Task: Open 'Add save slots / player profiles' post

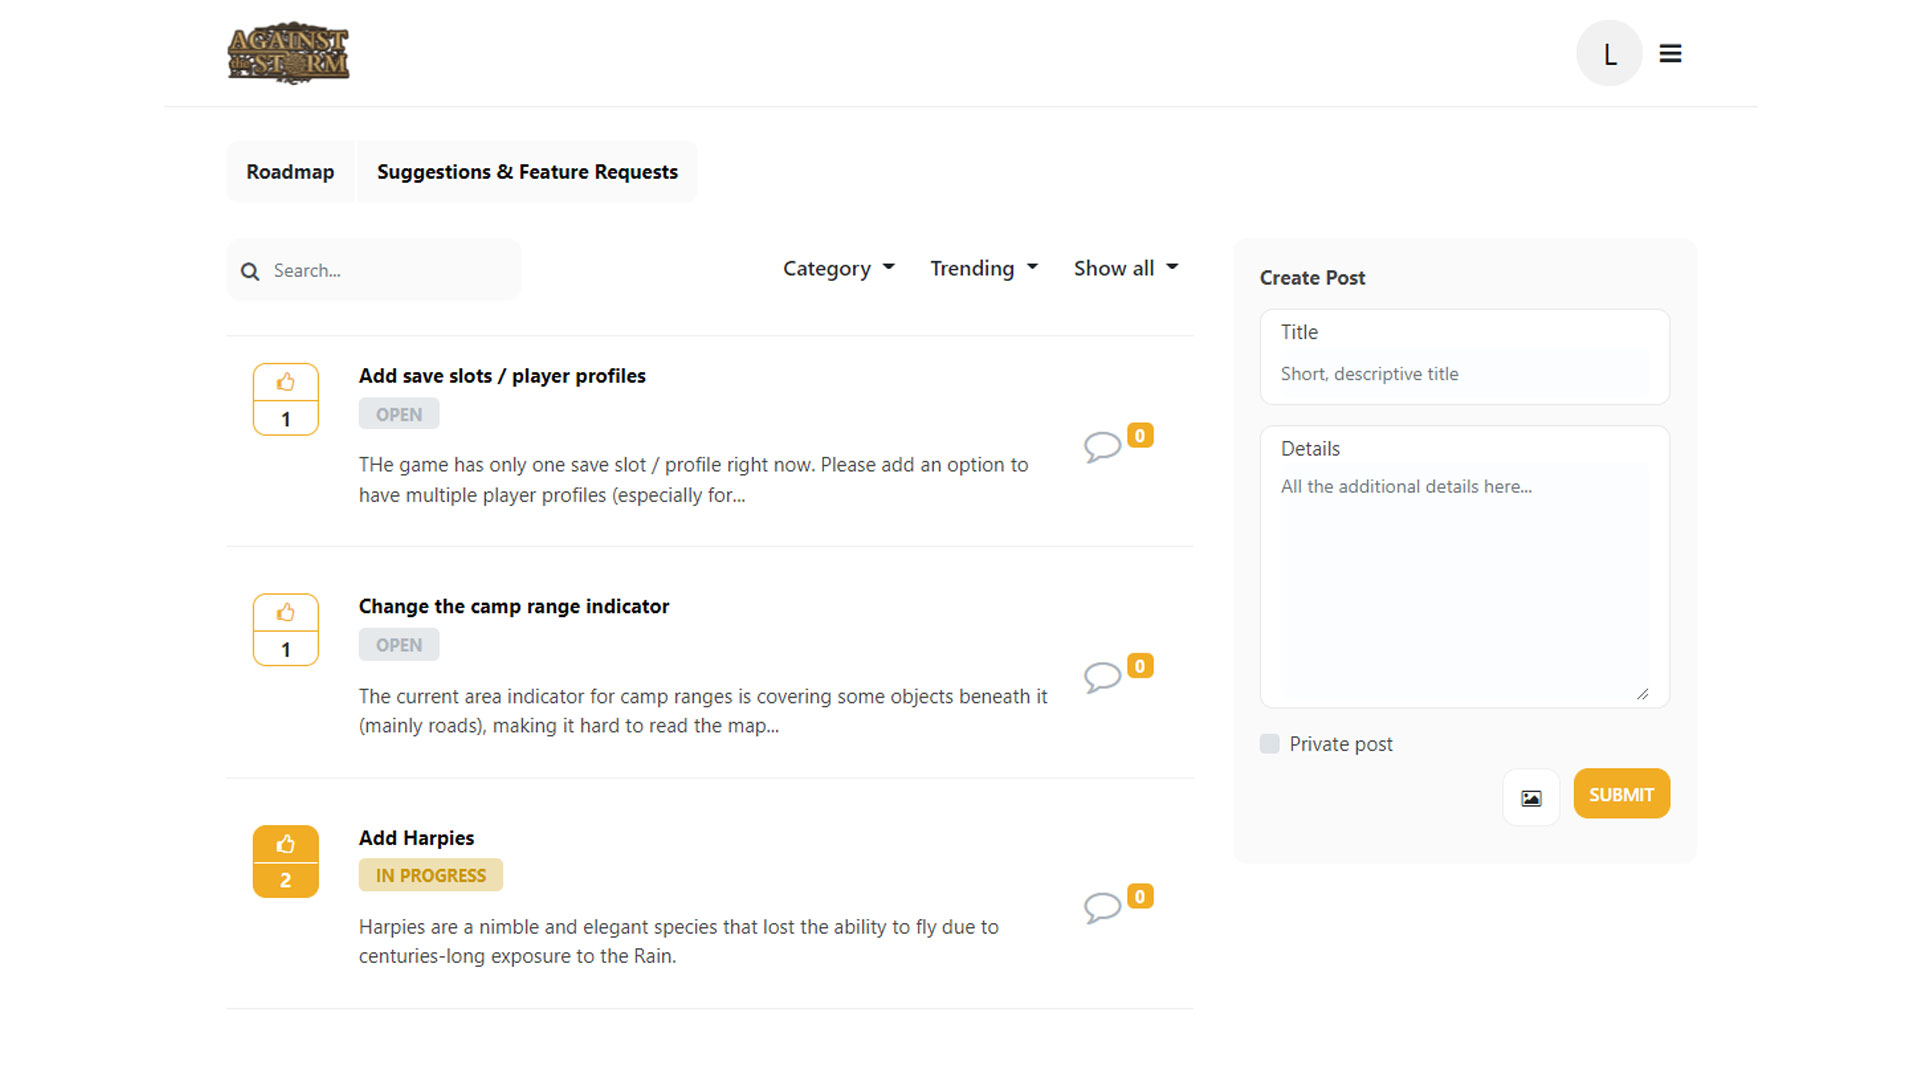Action: click(x=502, y=376)
